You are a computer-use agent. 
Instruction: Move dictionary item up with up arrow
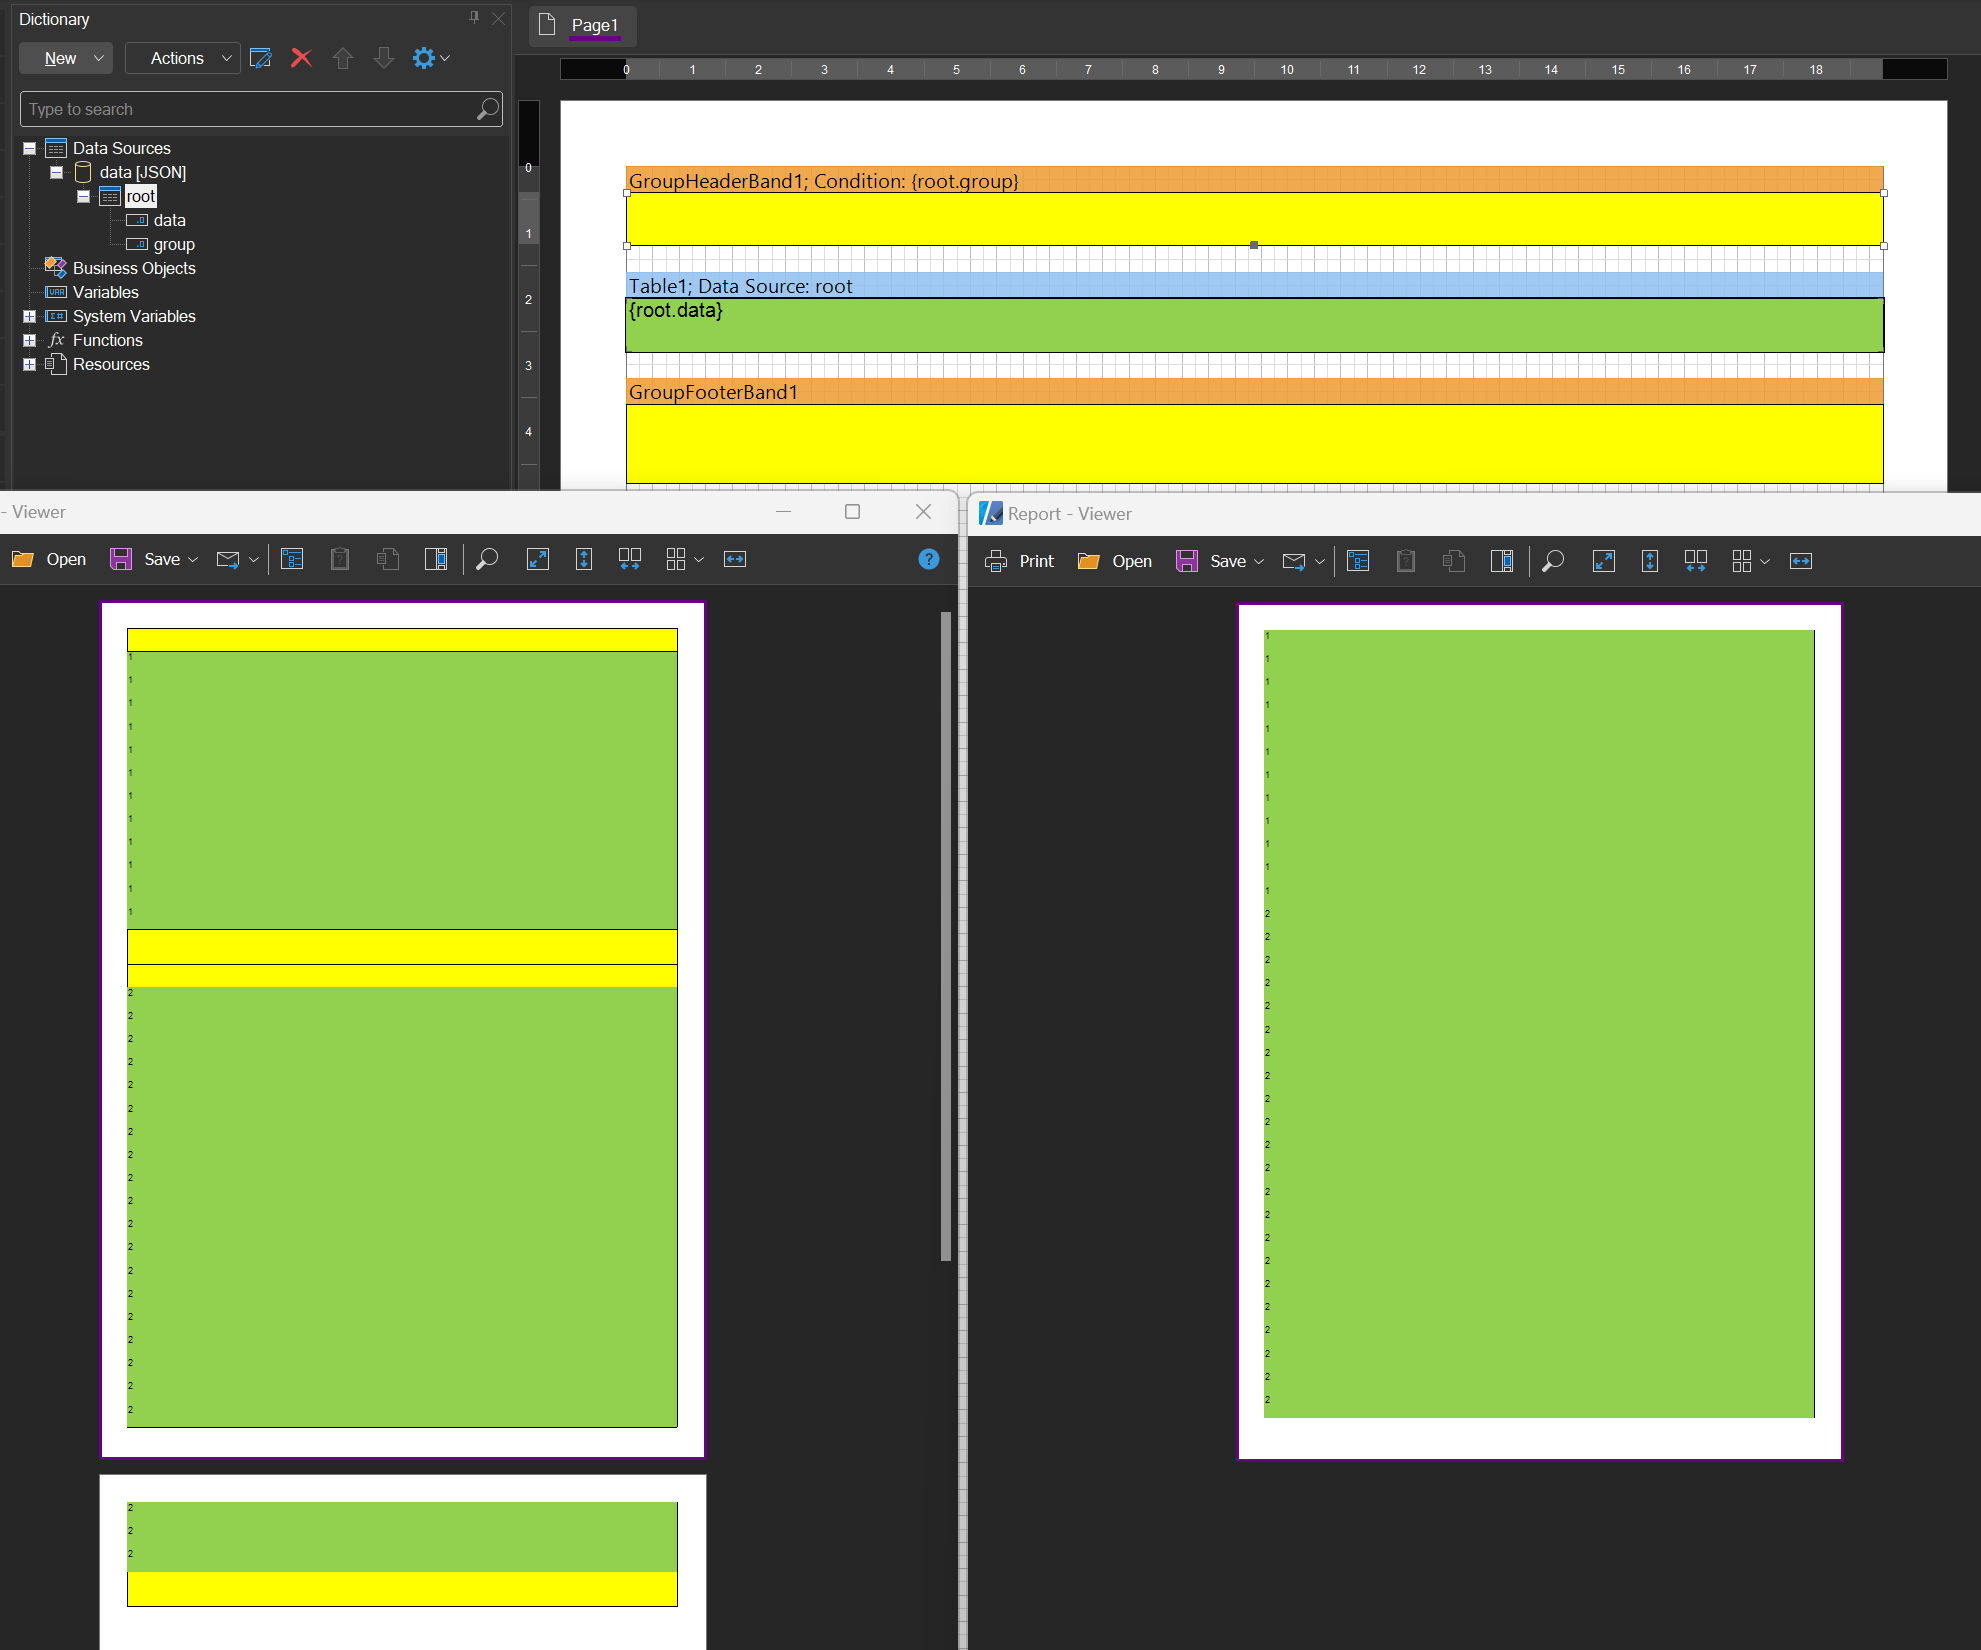343,58
